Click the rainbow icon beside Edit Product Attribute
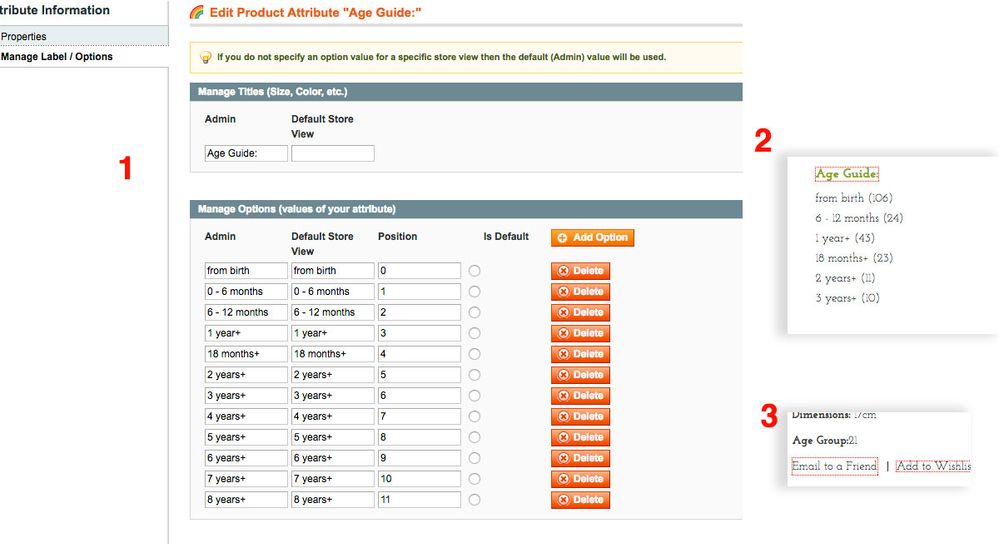 click(x=196, y=13)
